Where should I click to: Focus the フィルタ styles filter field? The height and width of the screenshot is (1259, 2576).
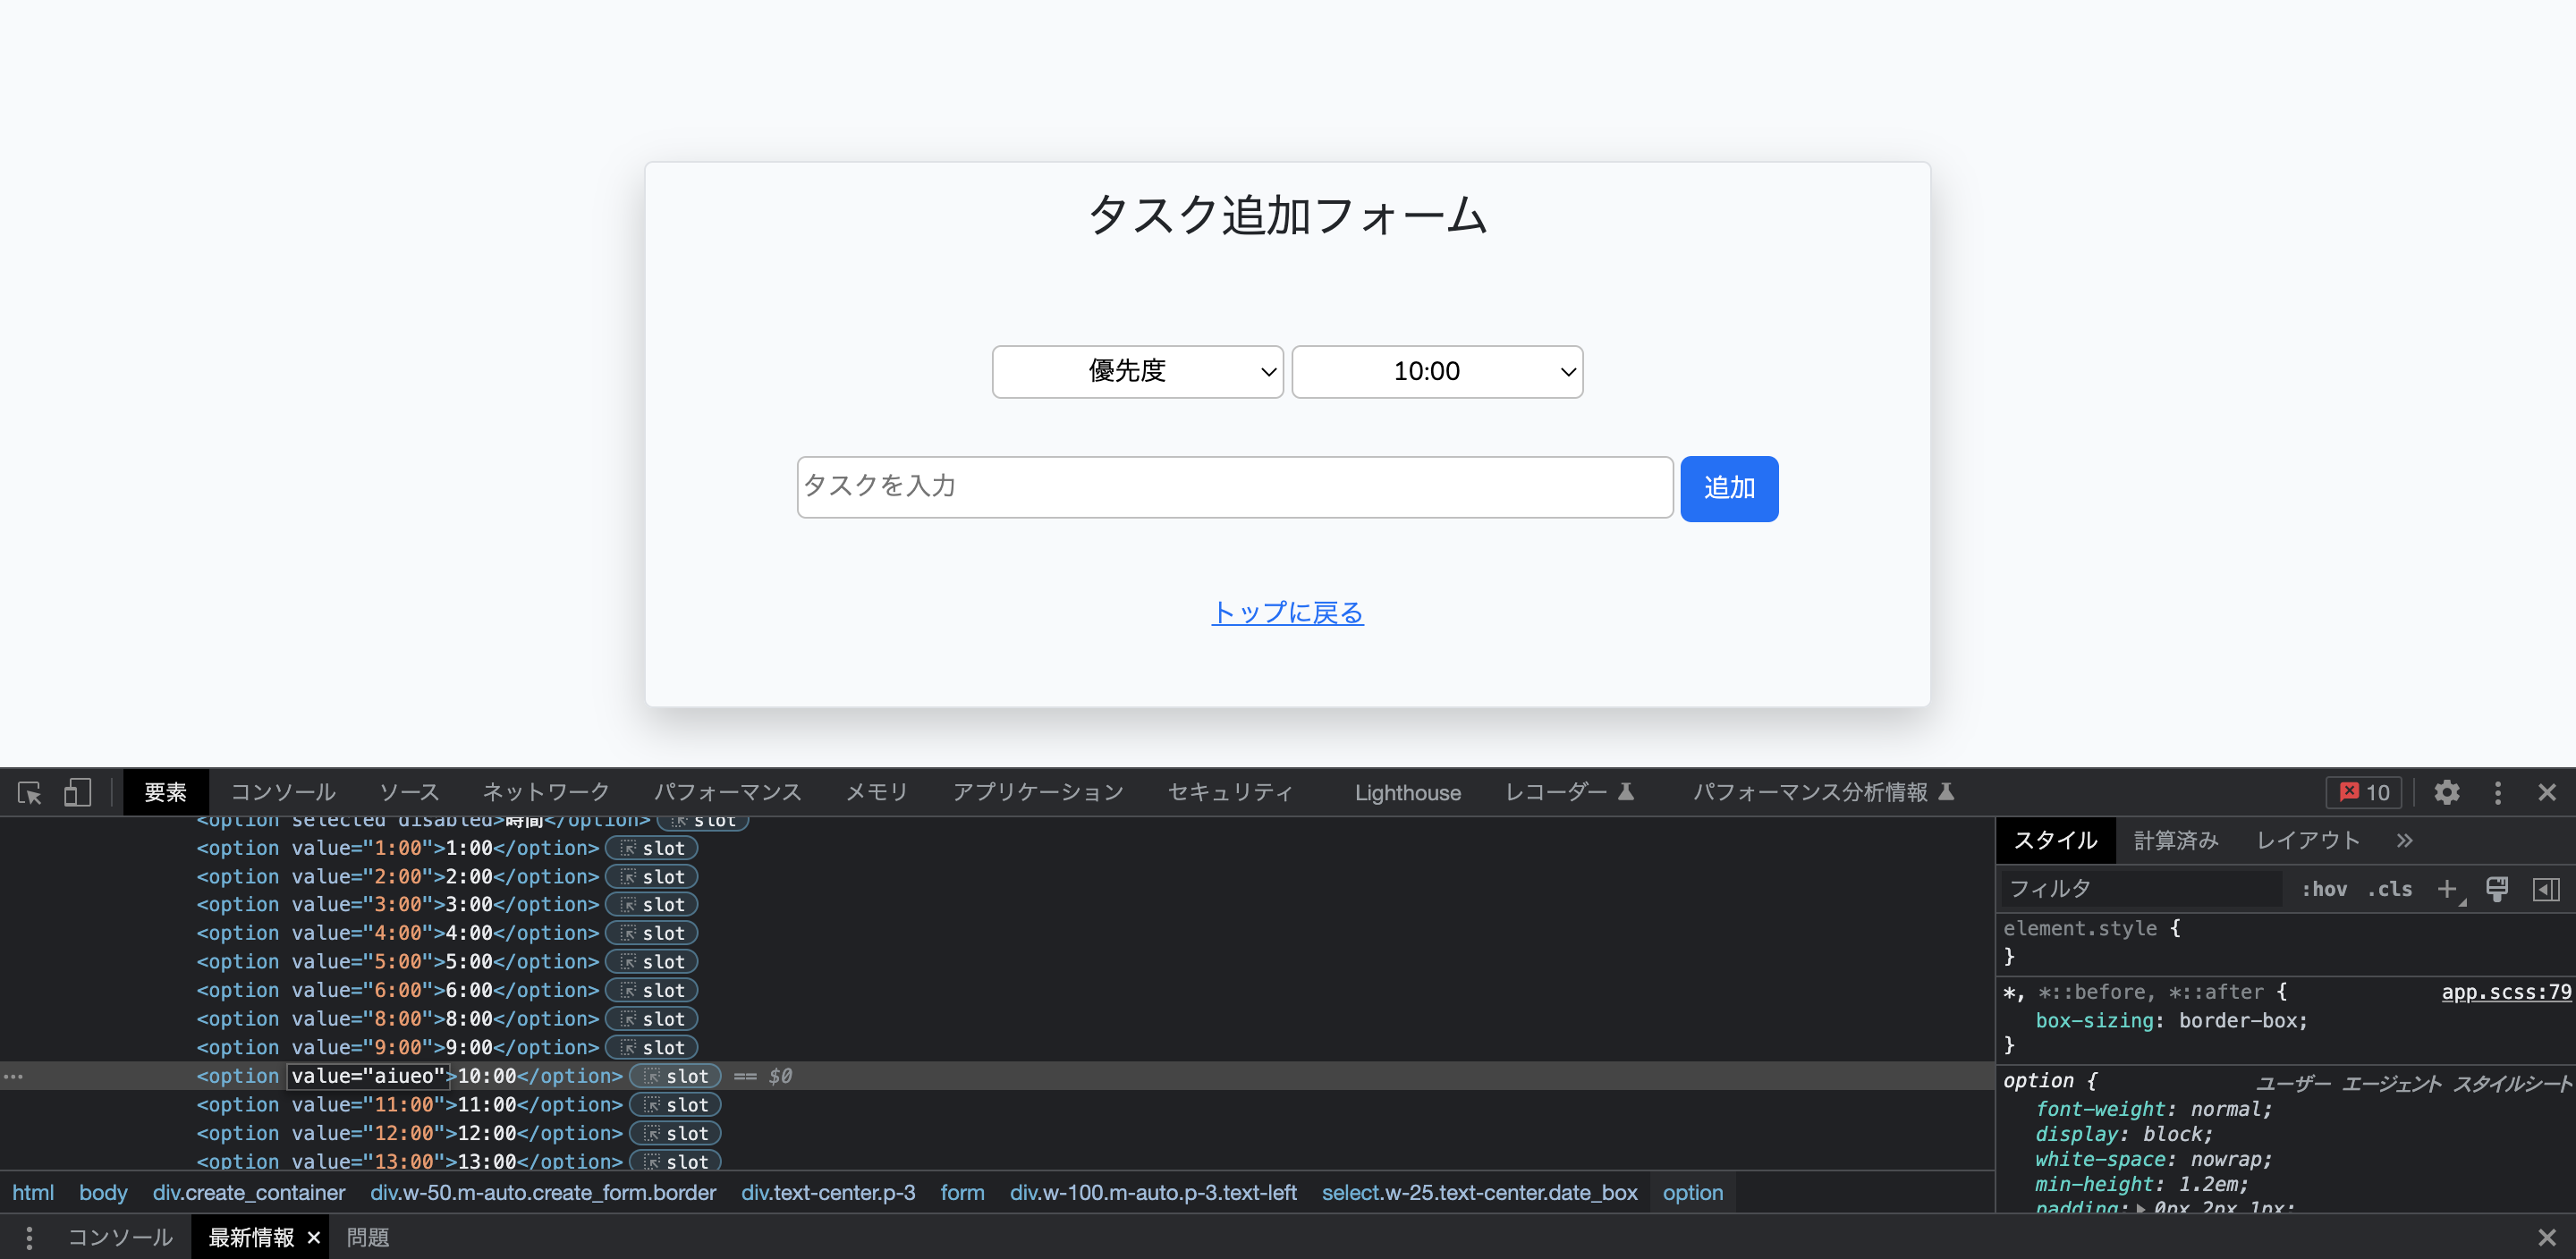click(x=2140, y=888)
